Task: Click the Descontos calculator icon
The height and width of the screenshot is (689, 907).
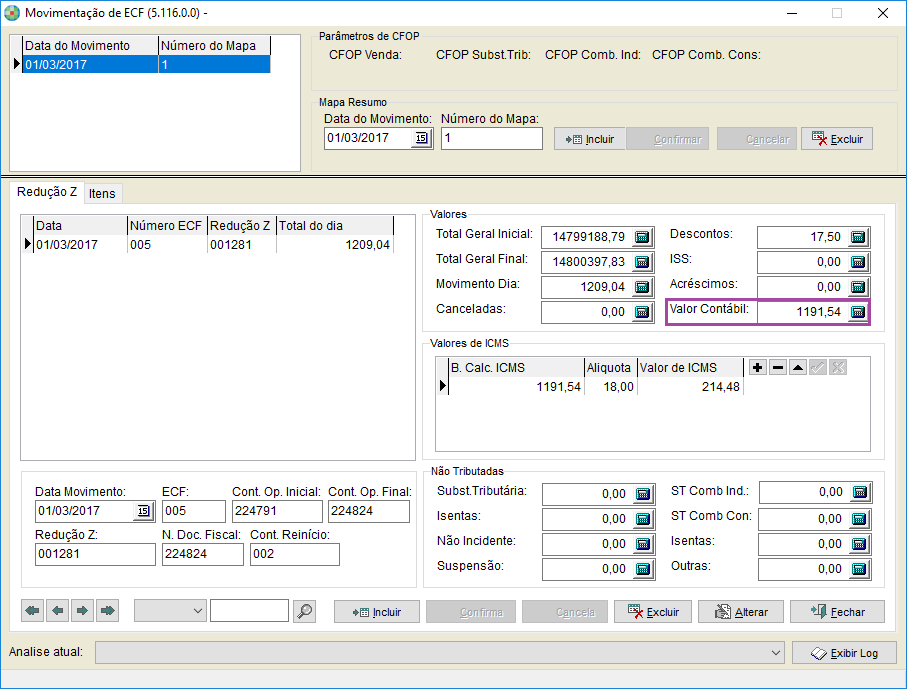Action: tap(857, 237)
